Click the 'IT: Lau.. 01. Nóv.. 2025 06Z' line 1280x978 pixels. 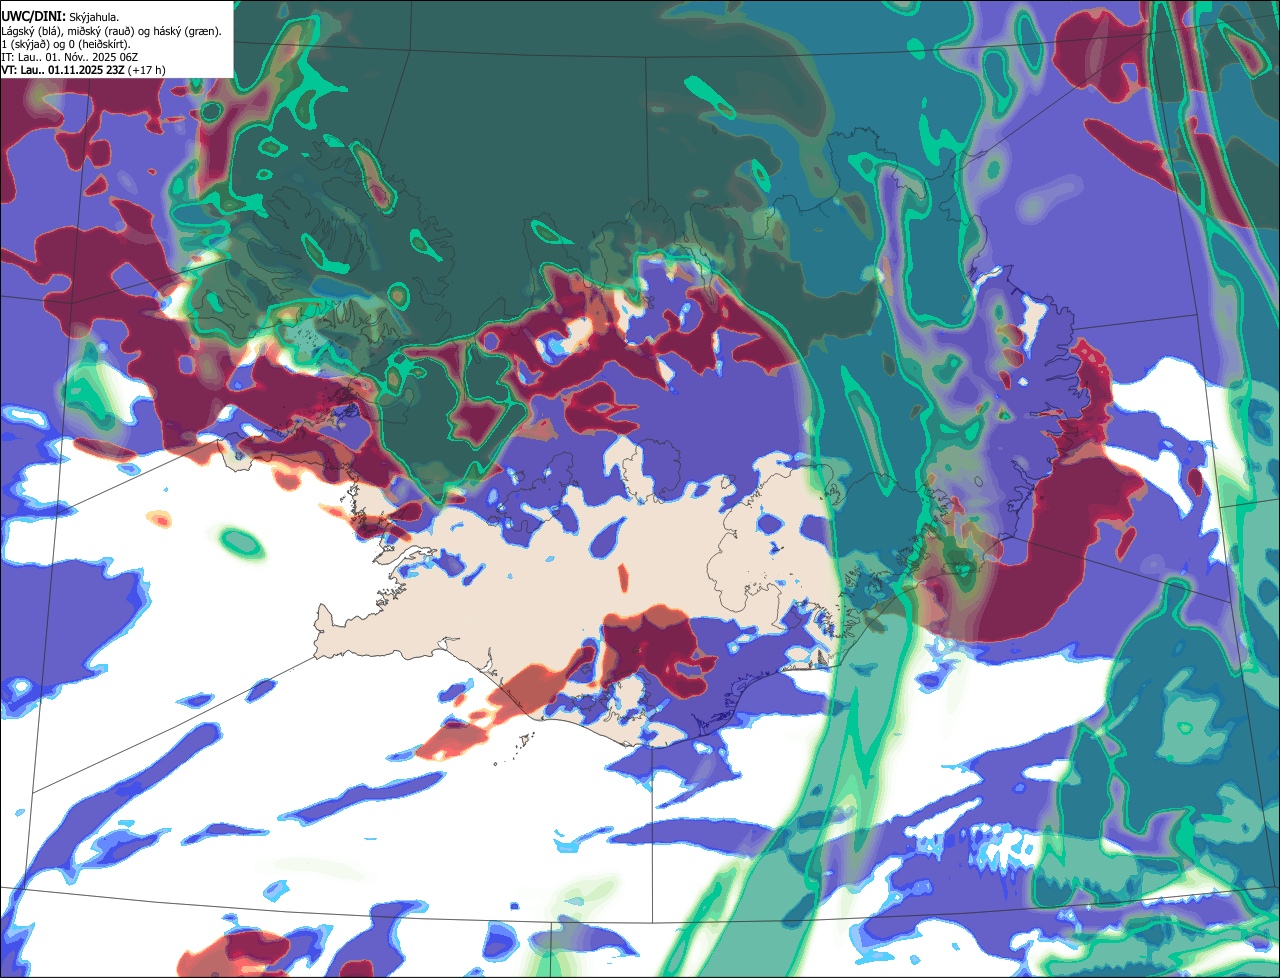(70, 57)
